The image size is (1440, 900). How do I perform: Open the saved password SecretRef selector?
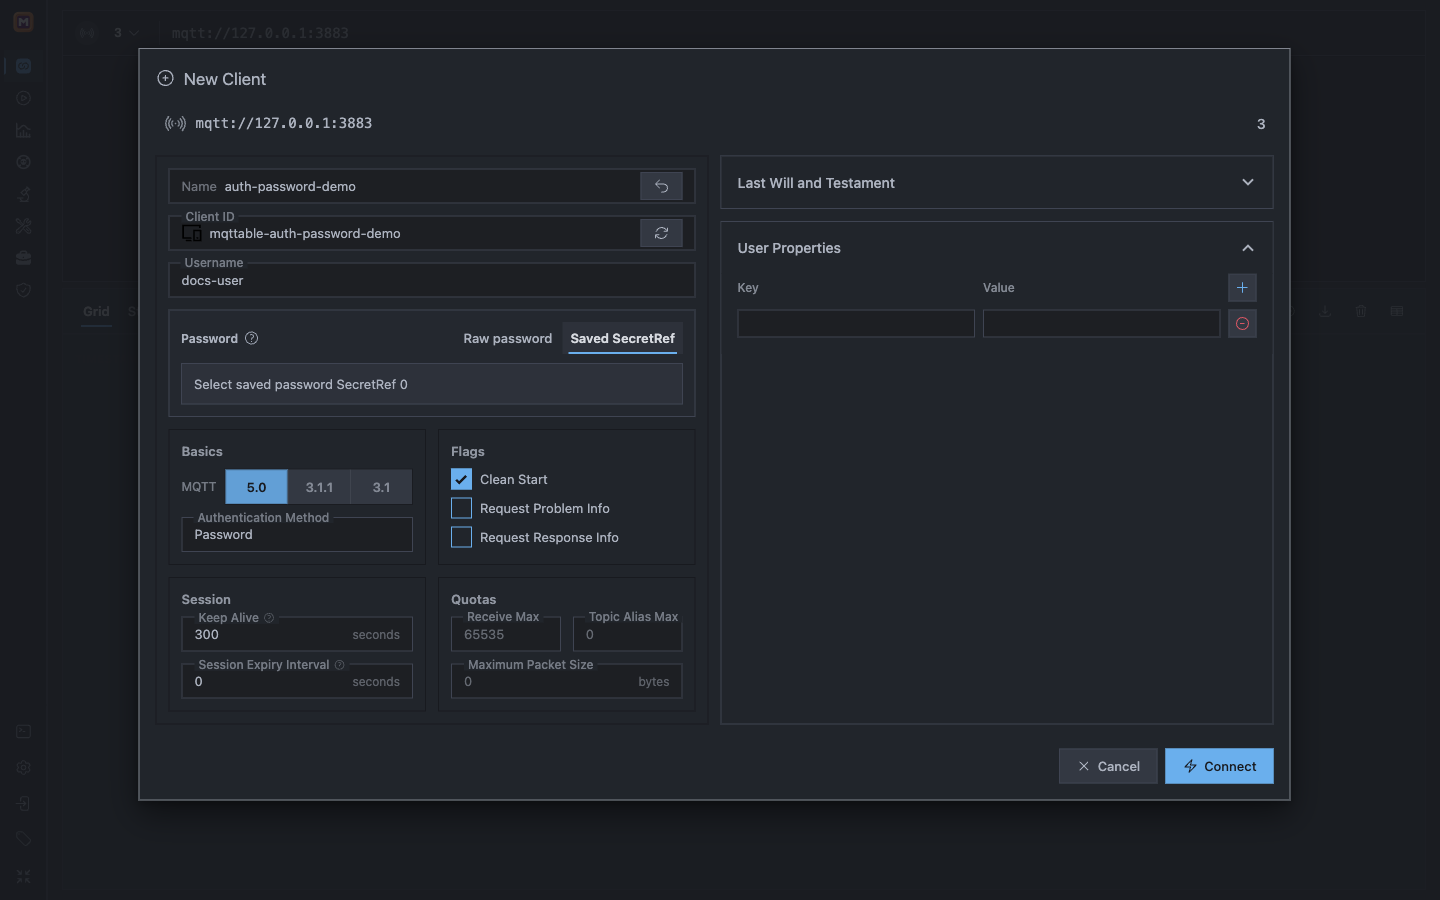click(431, 384)
